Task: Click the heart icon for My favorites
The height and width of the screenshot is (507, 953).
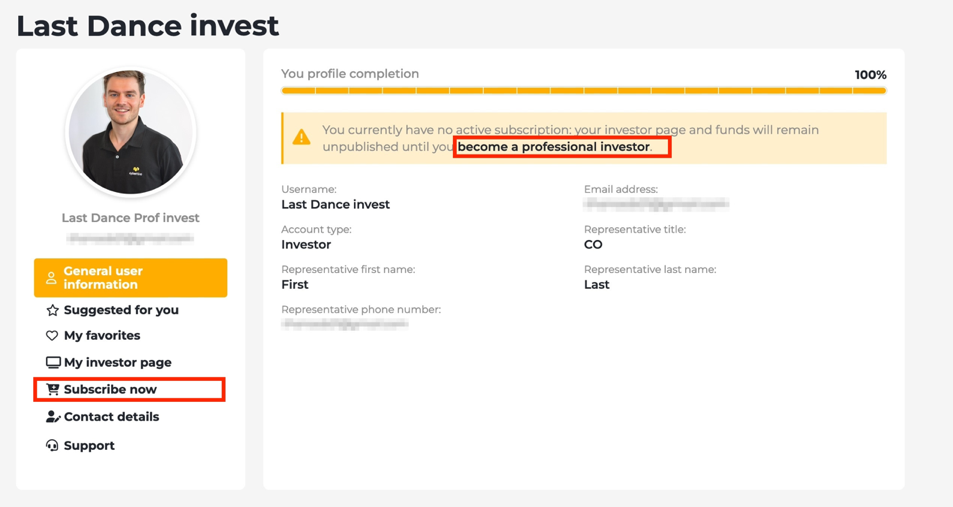Action: point(52,336)
